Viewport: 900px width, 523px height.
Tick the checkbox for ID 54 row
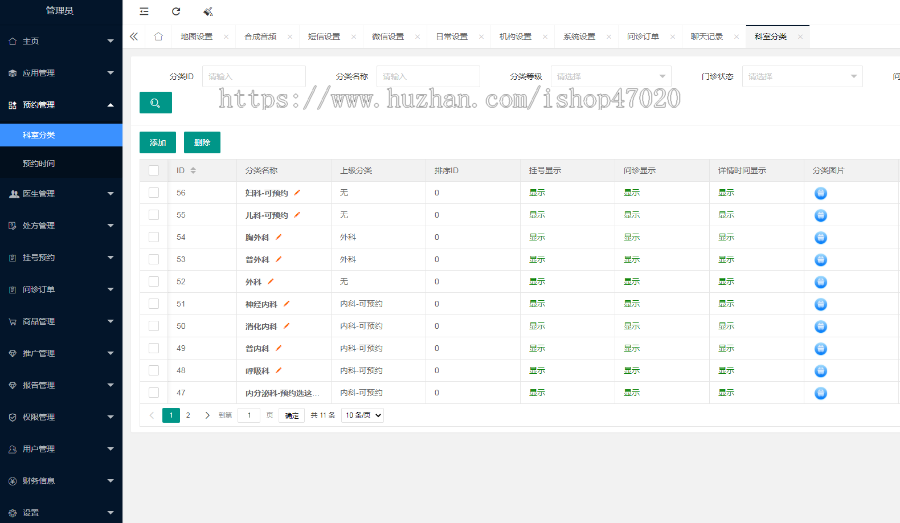(154, 237)
